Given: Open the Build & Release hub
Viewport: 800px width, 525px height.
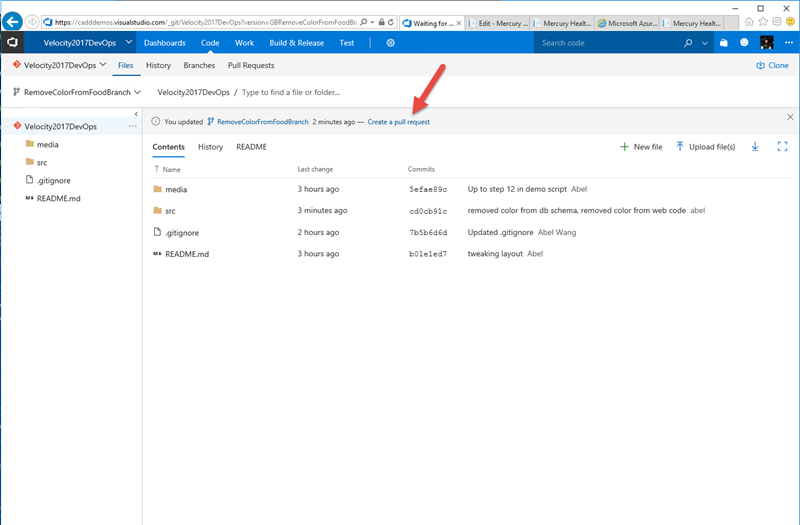Looking at the screenshot, I should pos(296,43).
